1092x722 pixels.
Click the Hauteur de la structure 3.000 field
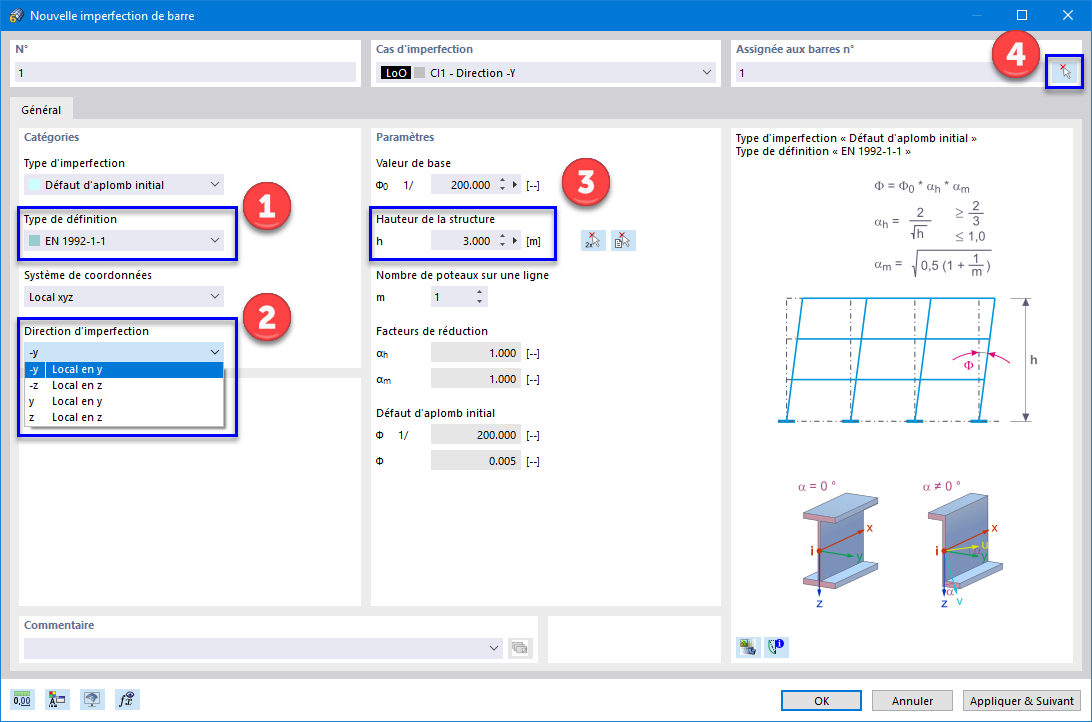[x=464, y=241]
